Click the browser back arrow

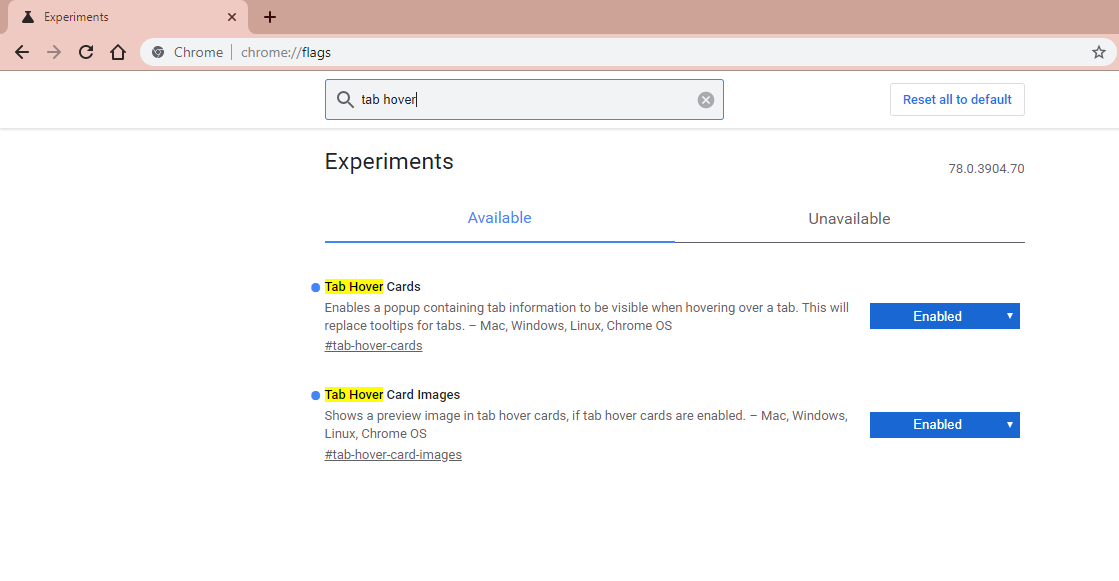[x=22, y=52]
